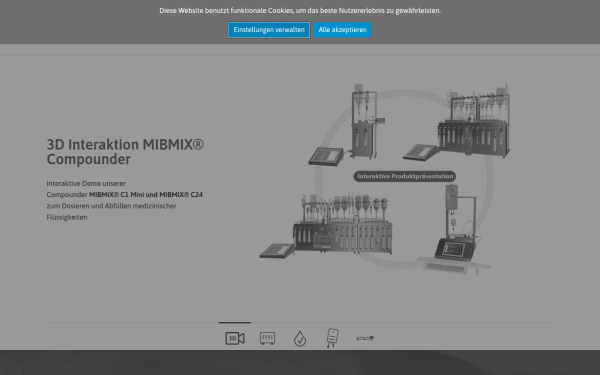Select the tubing connector slide icon

click(365, 338)
